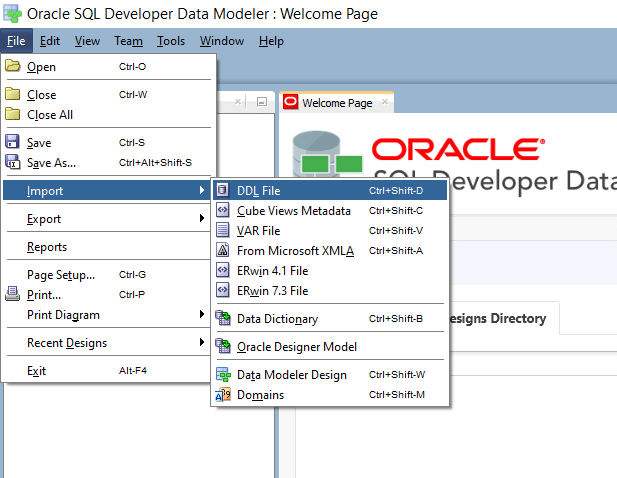Choose Save from File menu
Screen dimensions: 617x478
[x=107, y=142]
